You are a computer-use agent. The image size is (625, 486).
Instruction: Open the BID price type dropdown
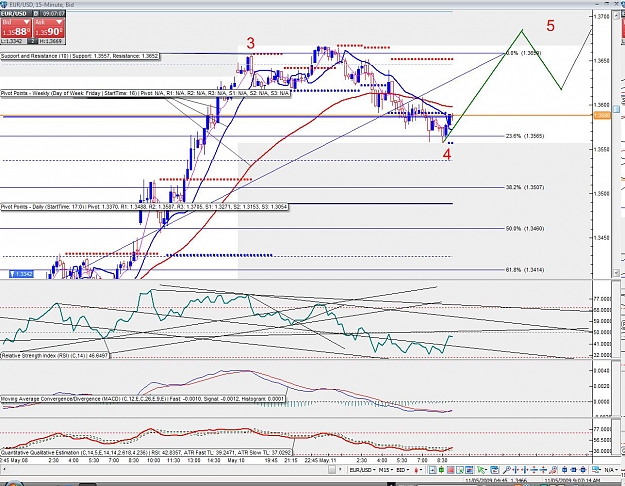click(x=403, y=470)
